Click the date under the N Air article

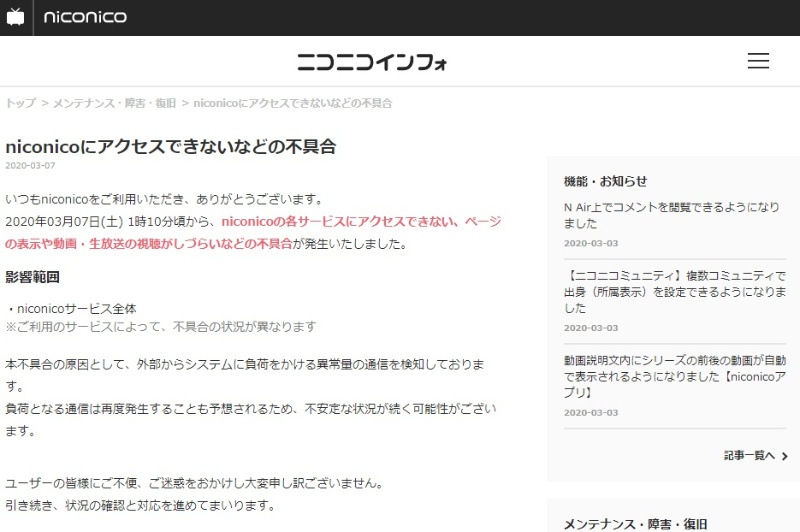click(x=591, y=243)
